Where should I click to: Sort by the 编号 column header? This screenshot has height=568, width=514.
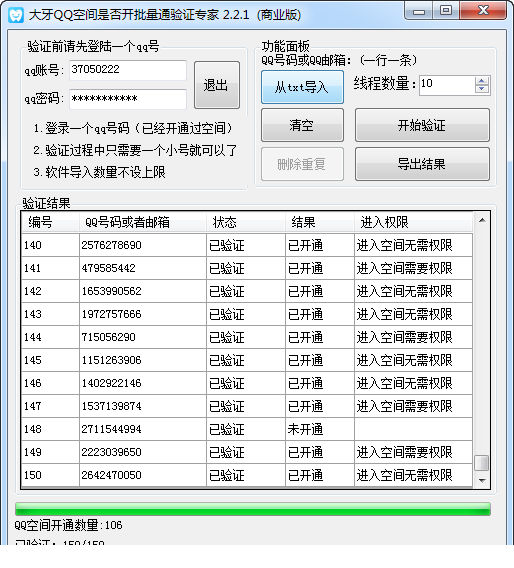pos(50,222)
